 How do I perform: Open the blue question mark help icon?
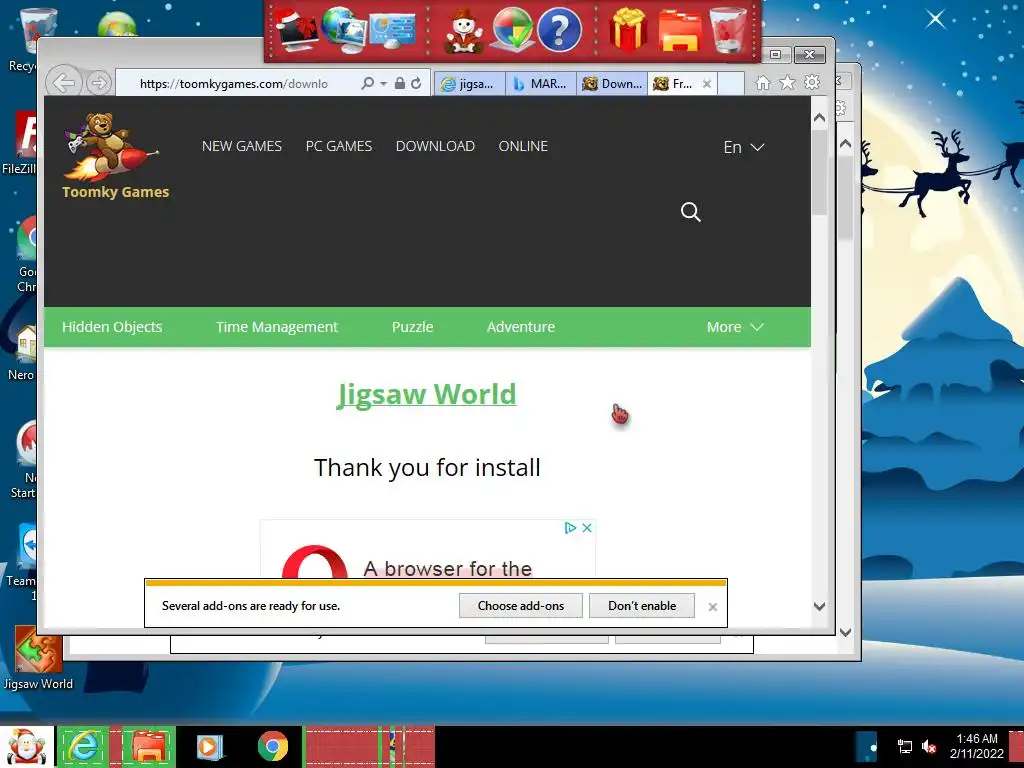pos(559,31)
